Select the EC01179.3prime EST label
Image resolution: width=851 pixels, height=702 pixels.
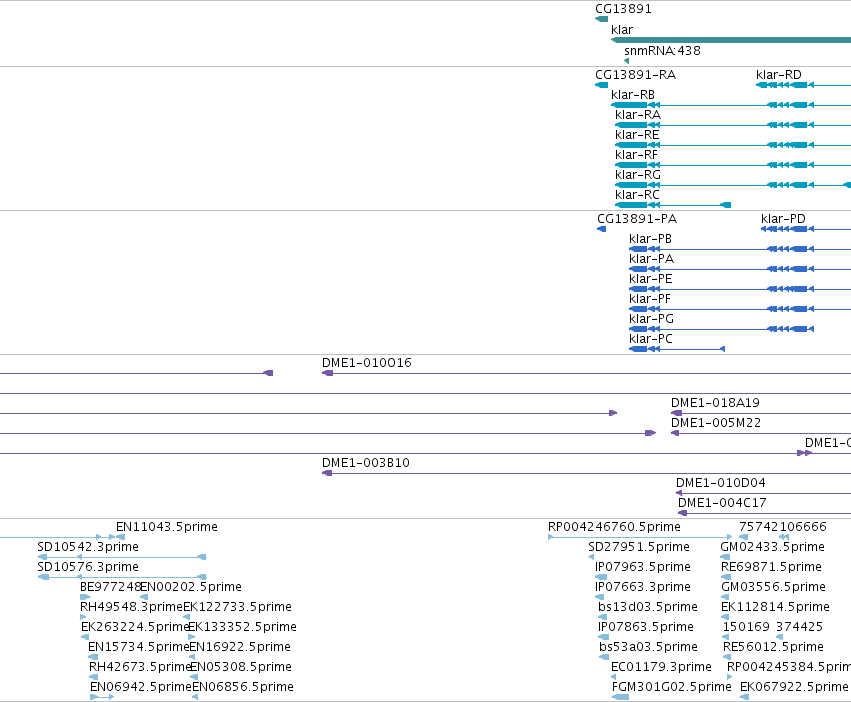[661, 667]
